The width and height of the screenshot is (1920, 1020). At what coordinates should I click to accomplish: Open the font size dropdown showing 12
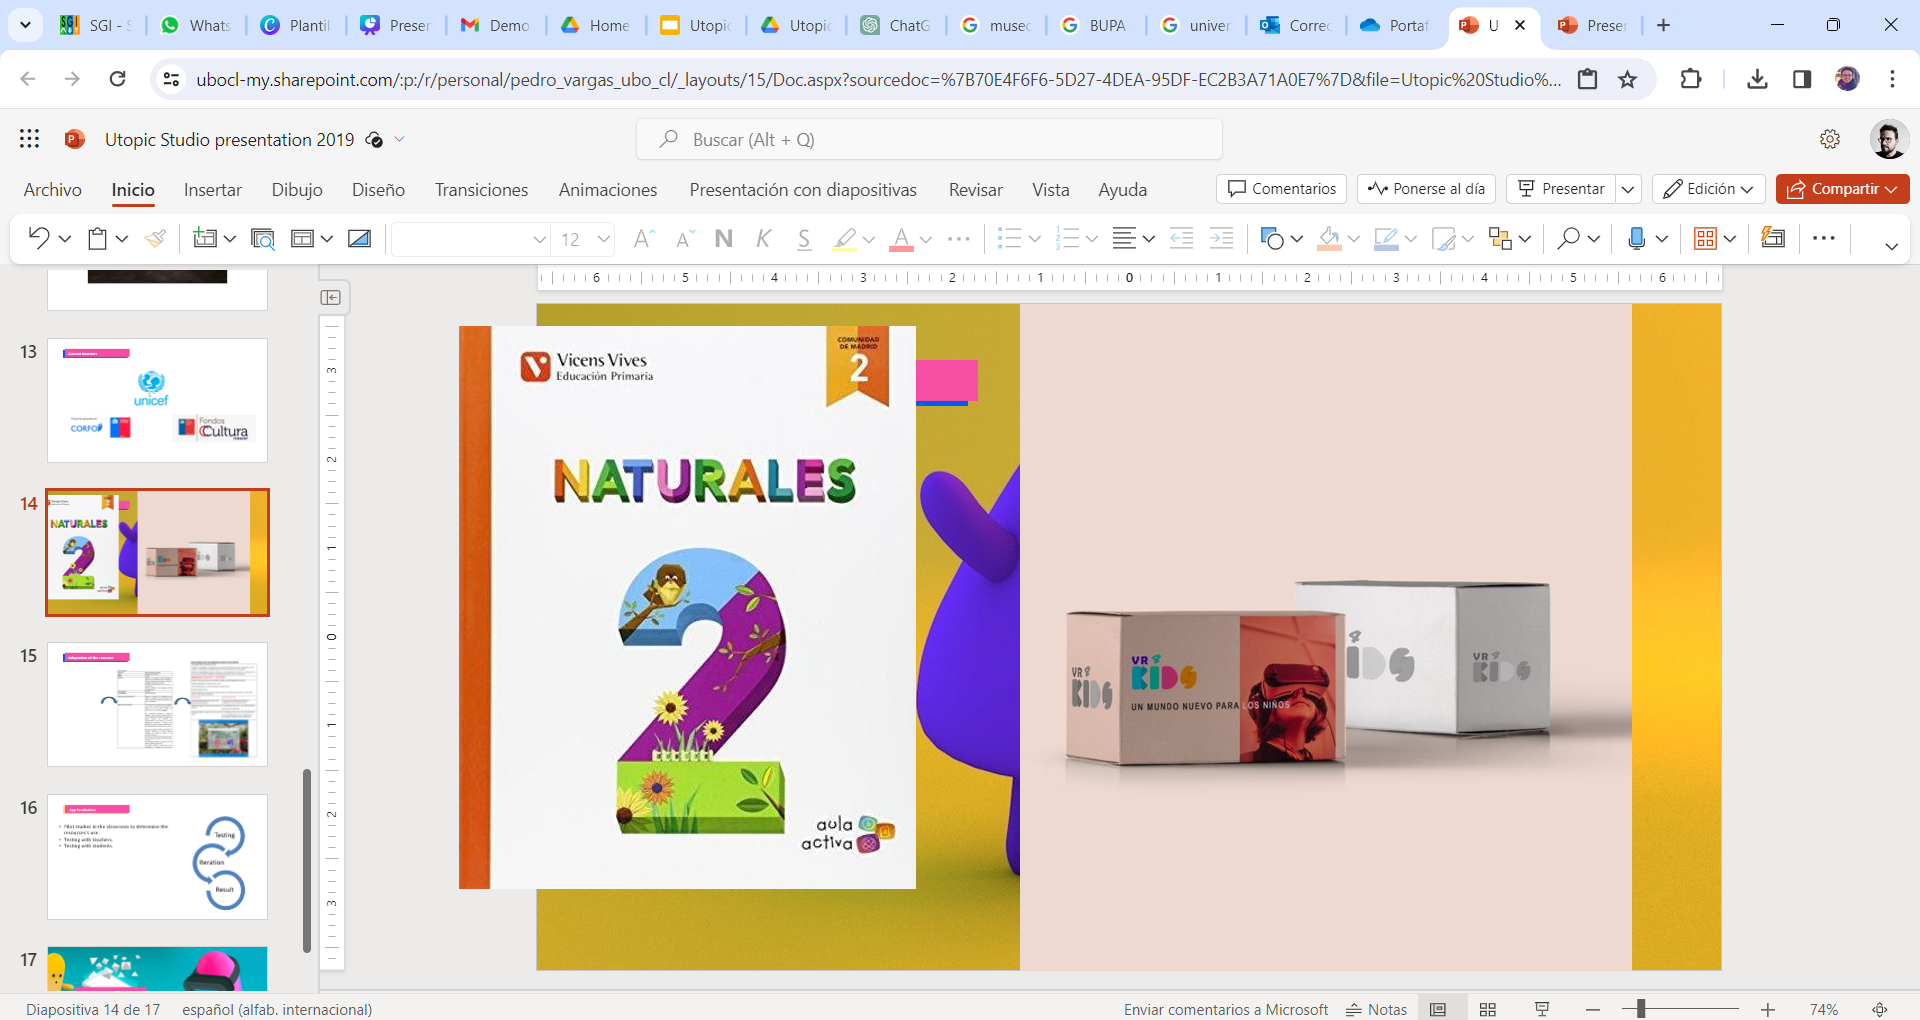[x=603, y=239]
